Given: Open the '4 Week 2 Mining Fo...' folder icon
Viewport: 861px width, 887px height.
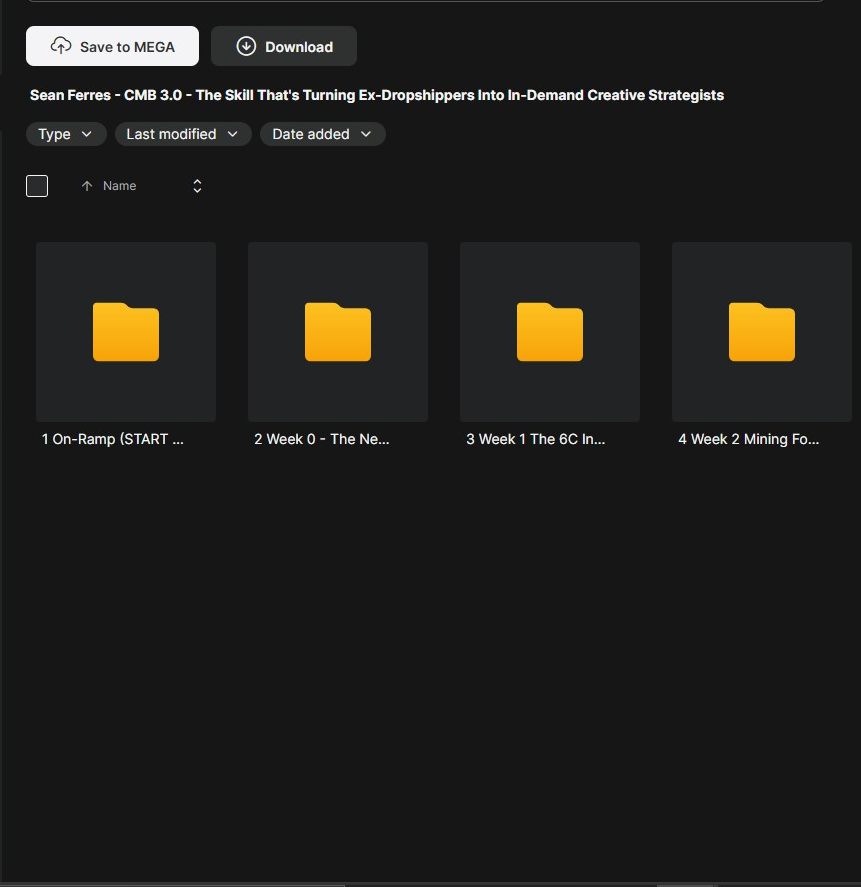Looking at the screenshot, I should point(761,332).
